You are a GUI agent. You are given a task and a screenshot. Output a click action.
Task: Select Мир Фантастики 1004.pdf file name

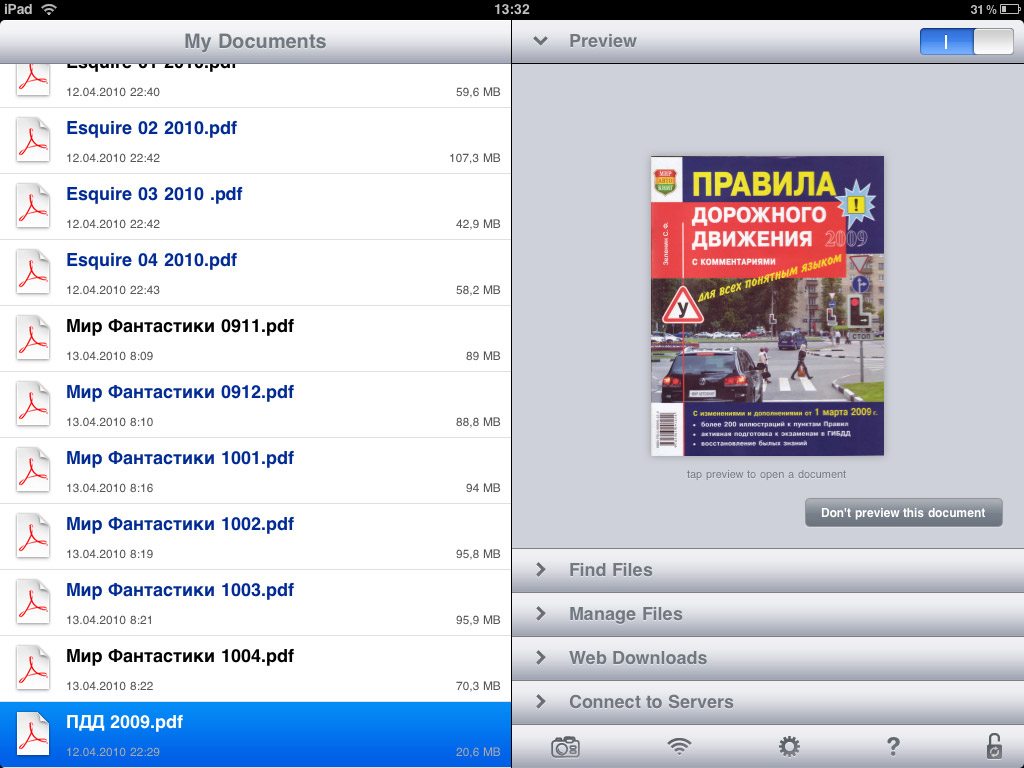[x=180, y=656]
